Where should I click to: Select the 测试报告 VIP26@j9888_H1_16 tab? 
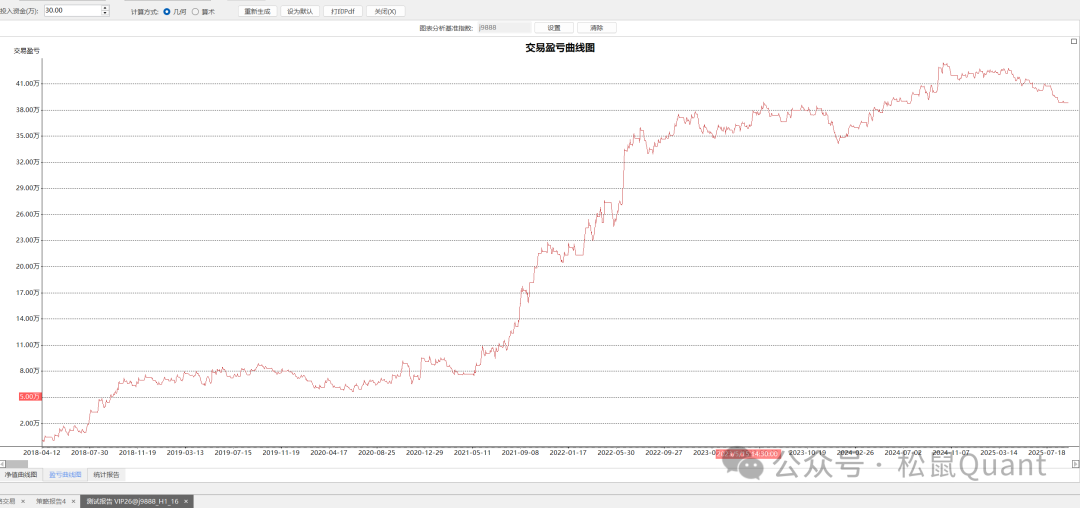tap(132, 501)
